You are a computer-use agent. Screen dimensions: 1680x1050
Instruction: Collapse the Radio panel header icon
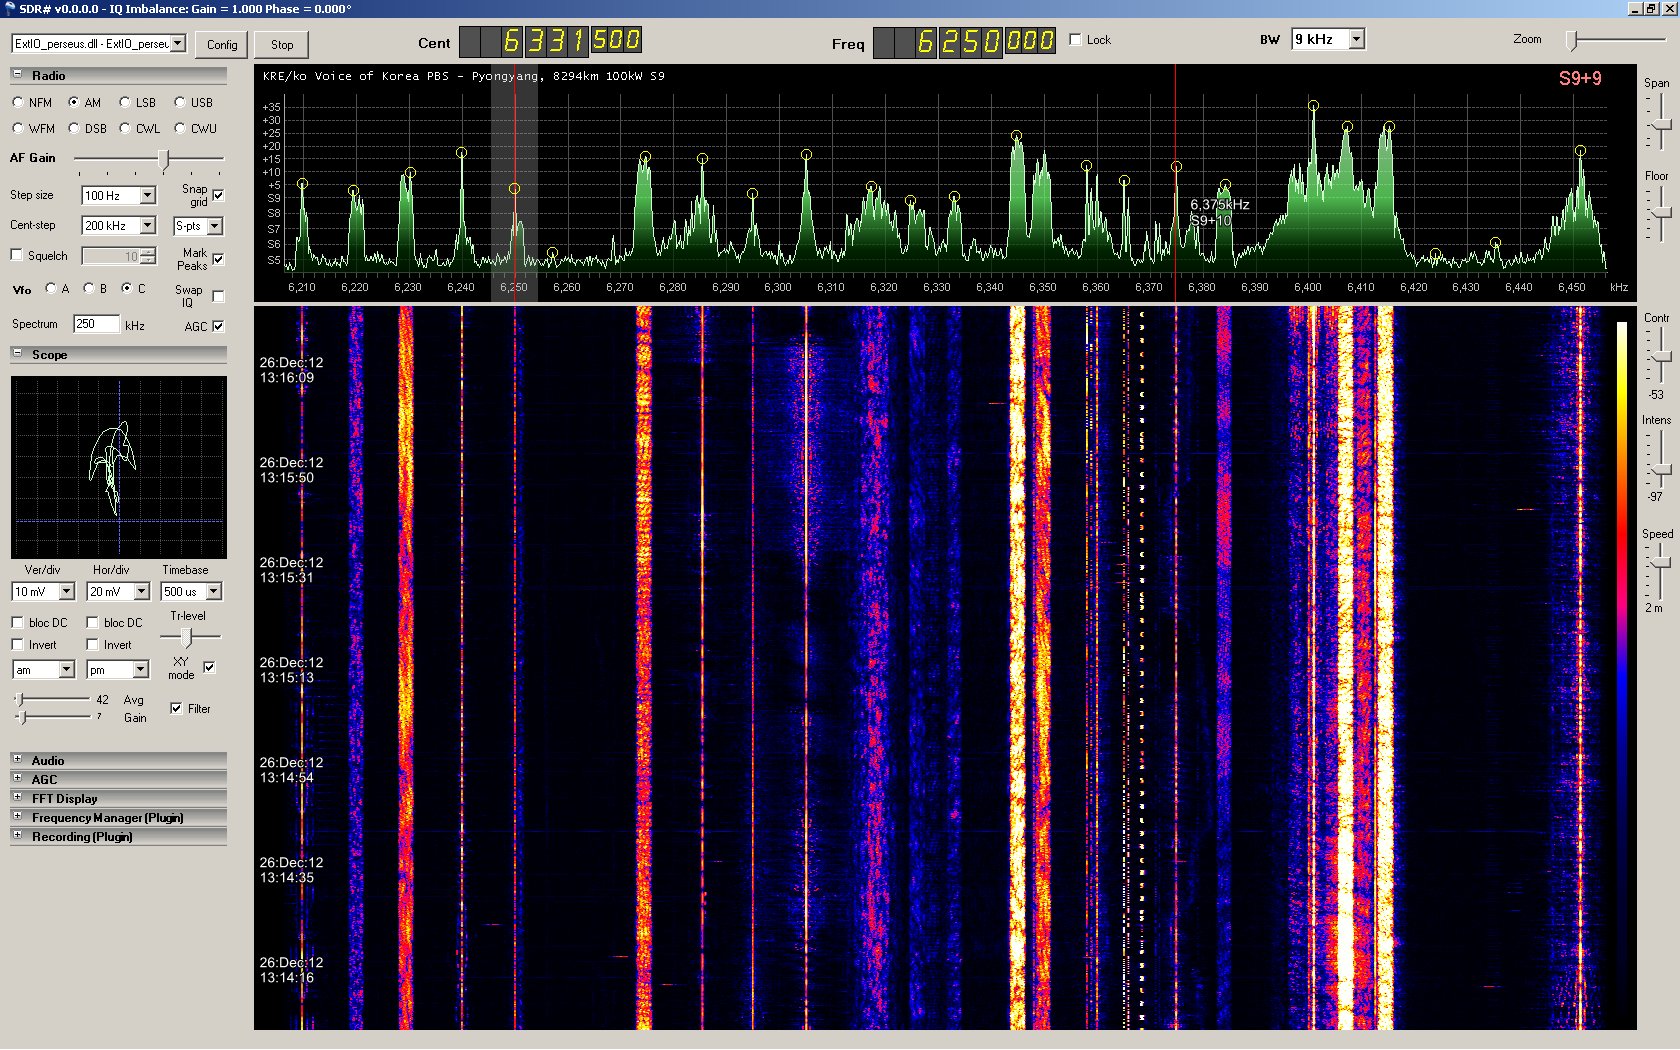point(17,75)
